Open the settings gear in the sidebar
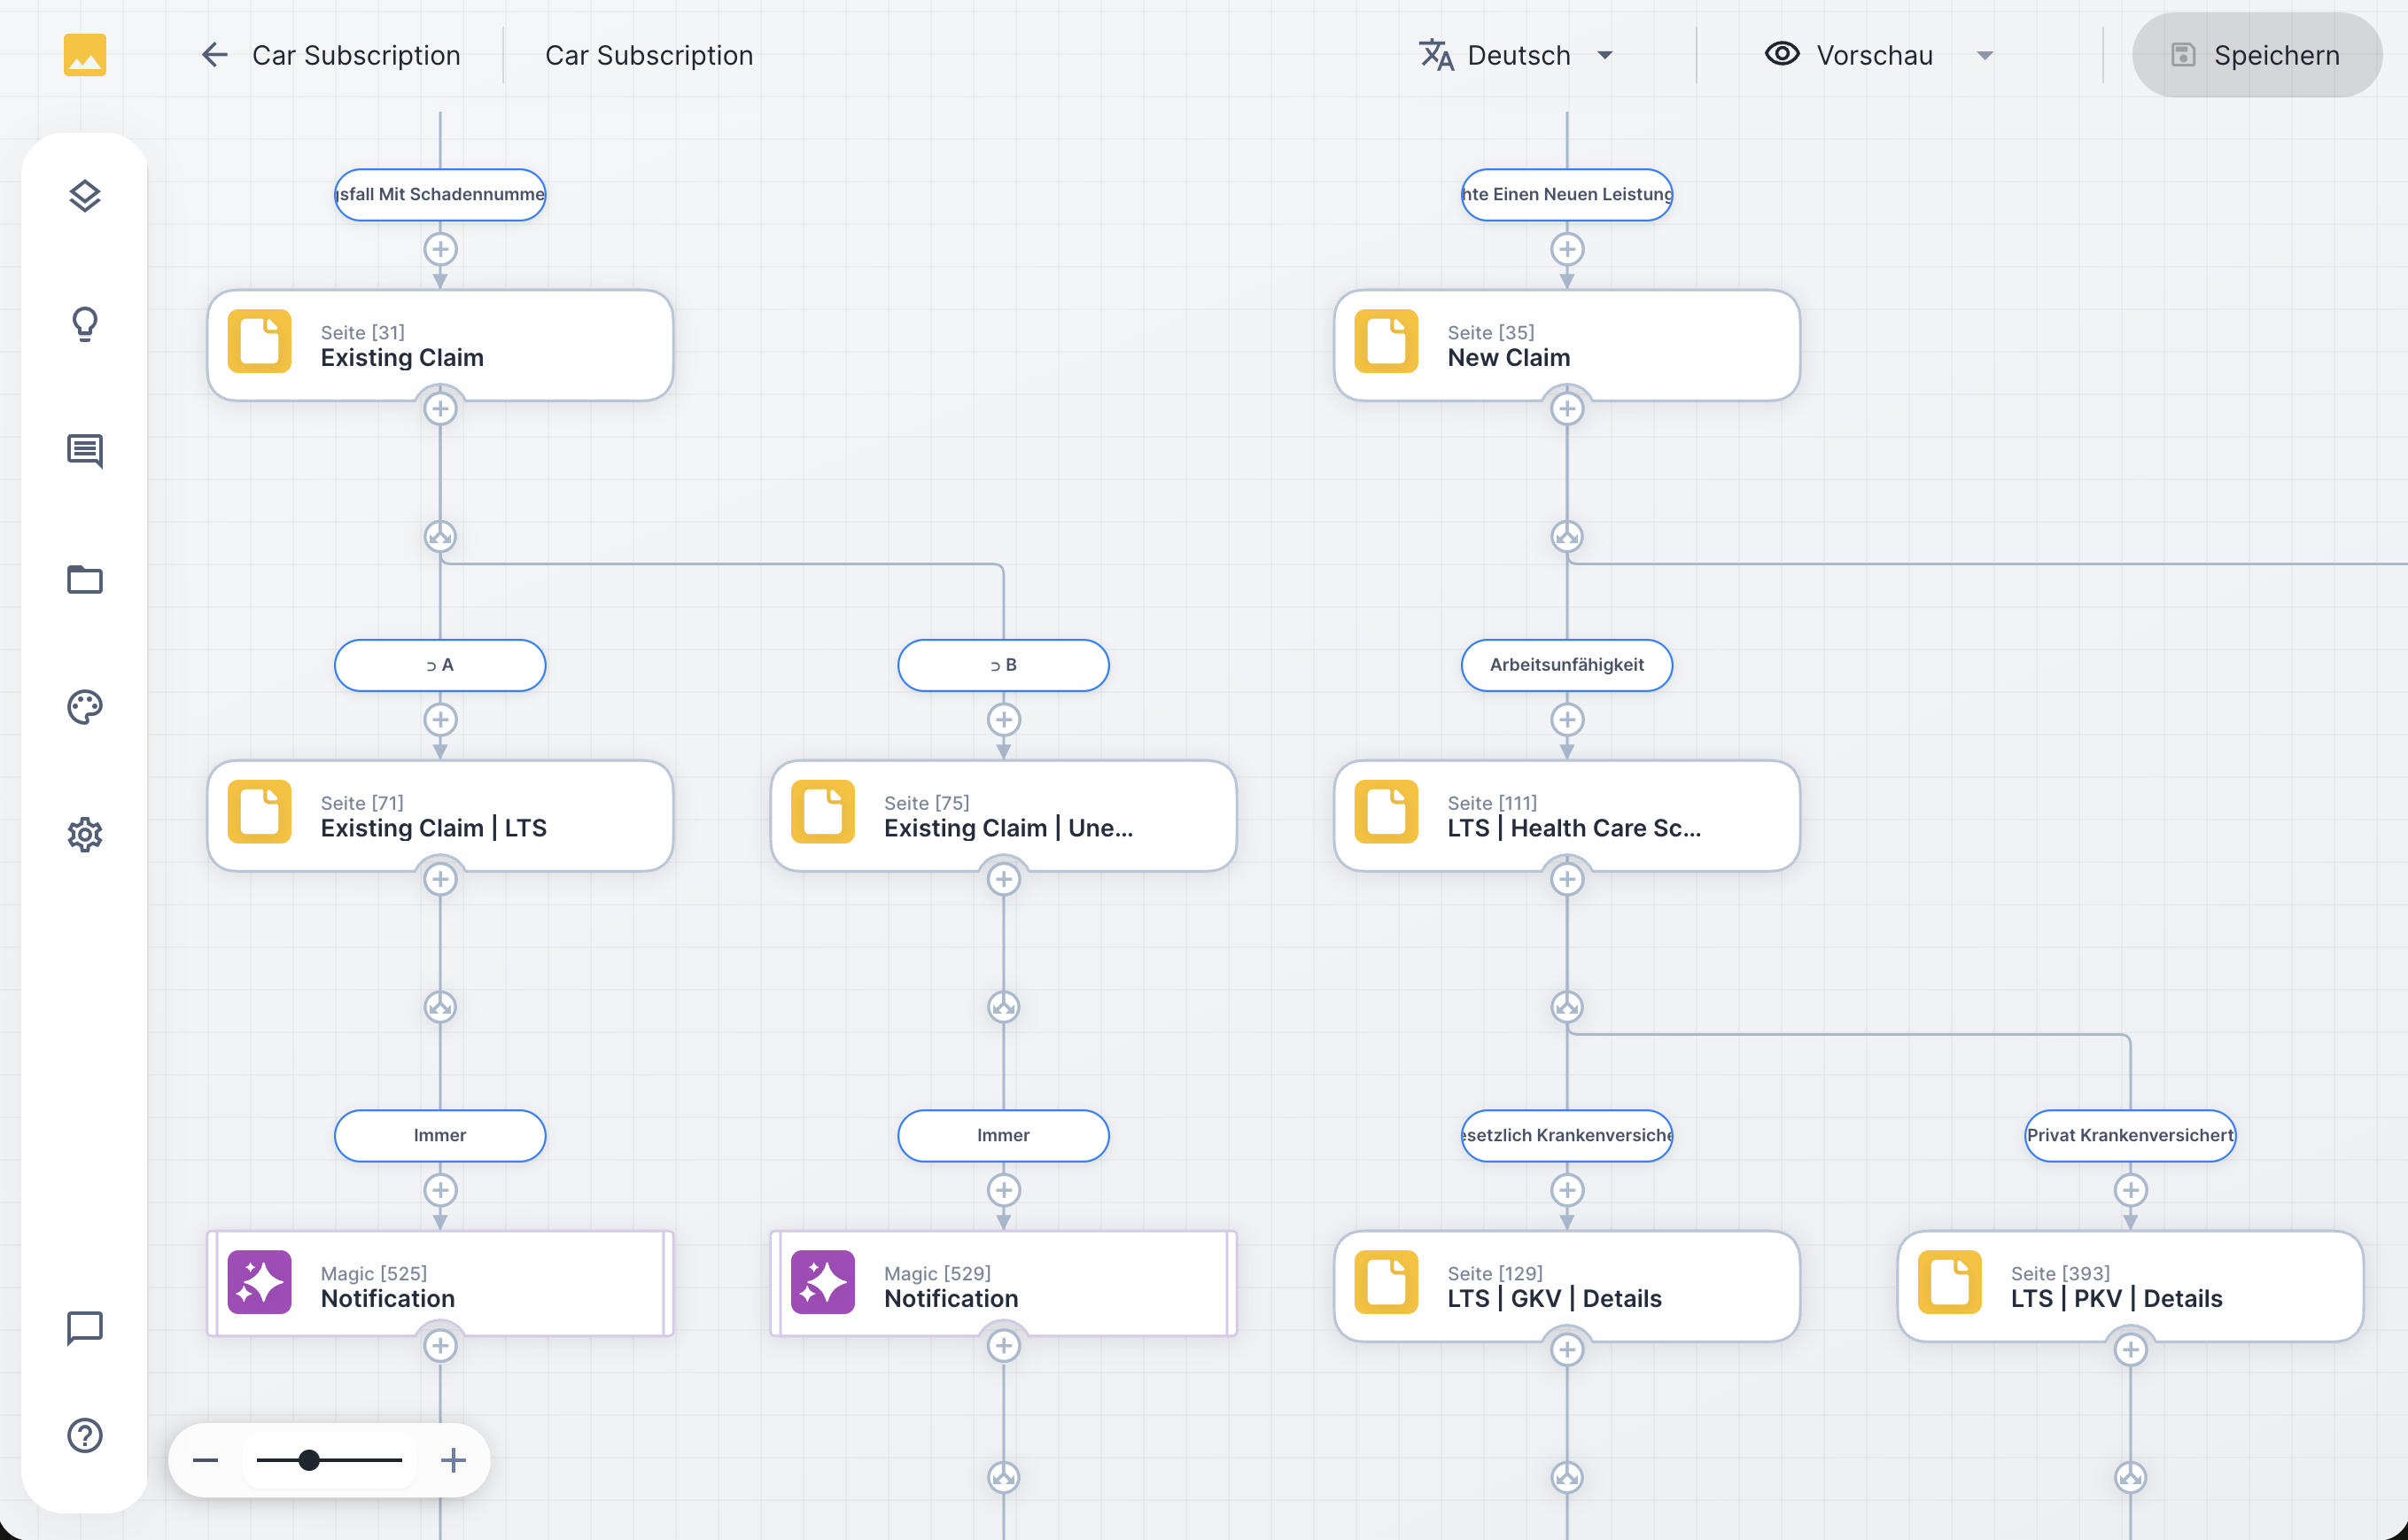Screen dimensions: 2408x1540 click(x=85, y=834)
